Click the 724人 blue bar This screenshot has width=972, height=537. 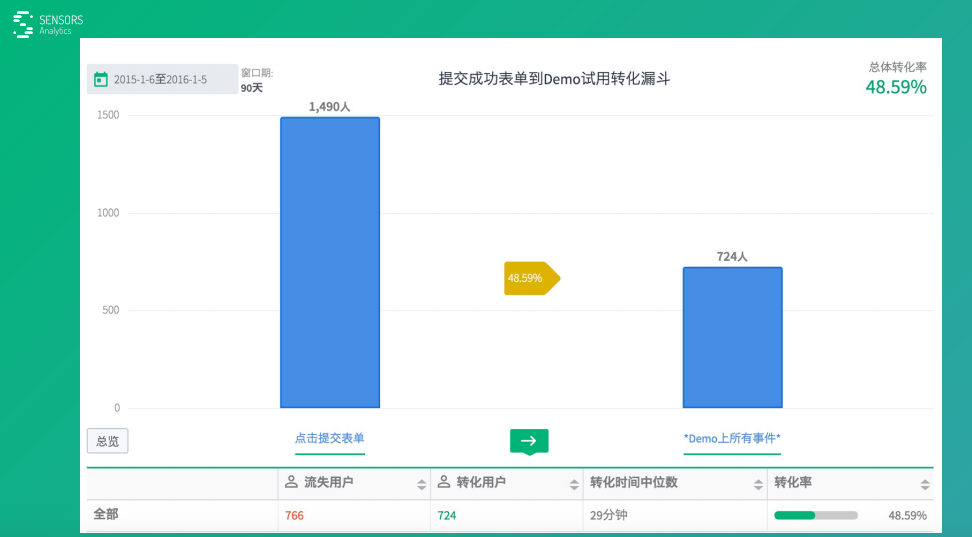(x=732, y=337)
